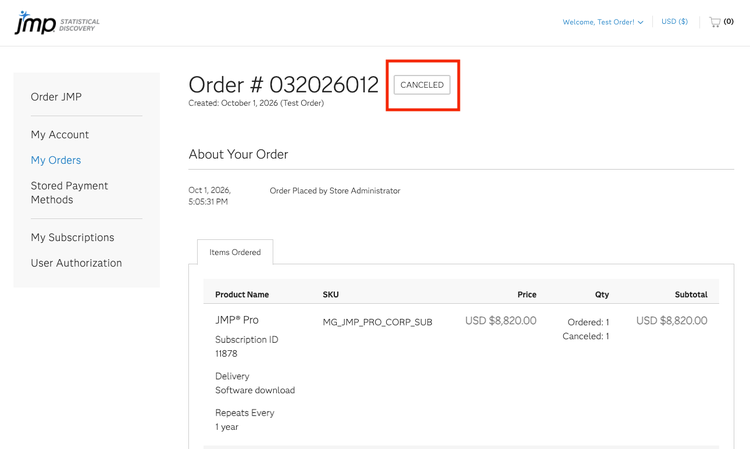
Task: Select My Orders in sidebar
Action: (56, 160)
